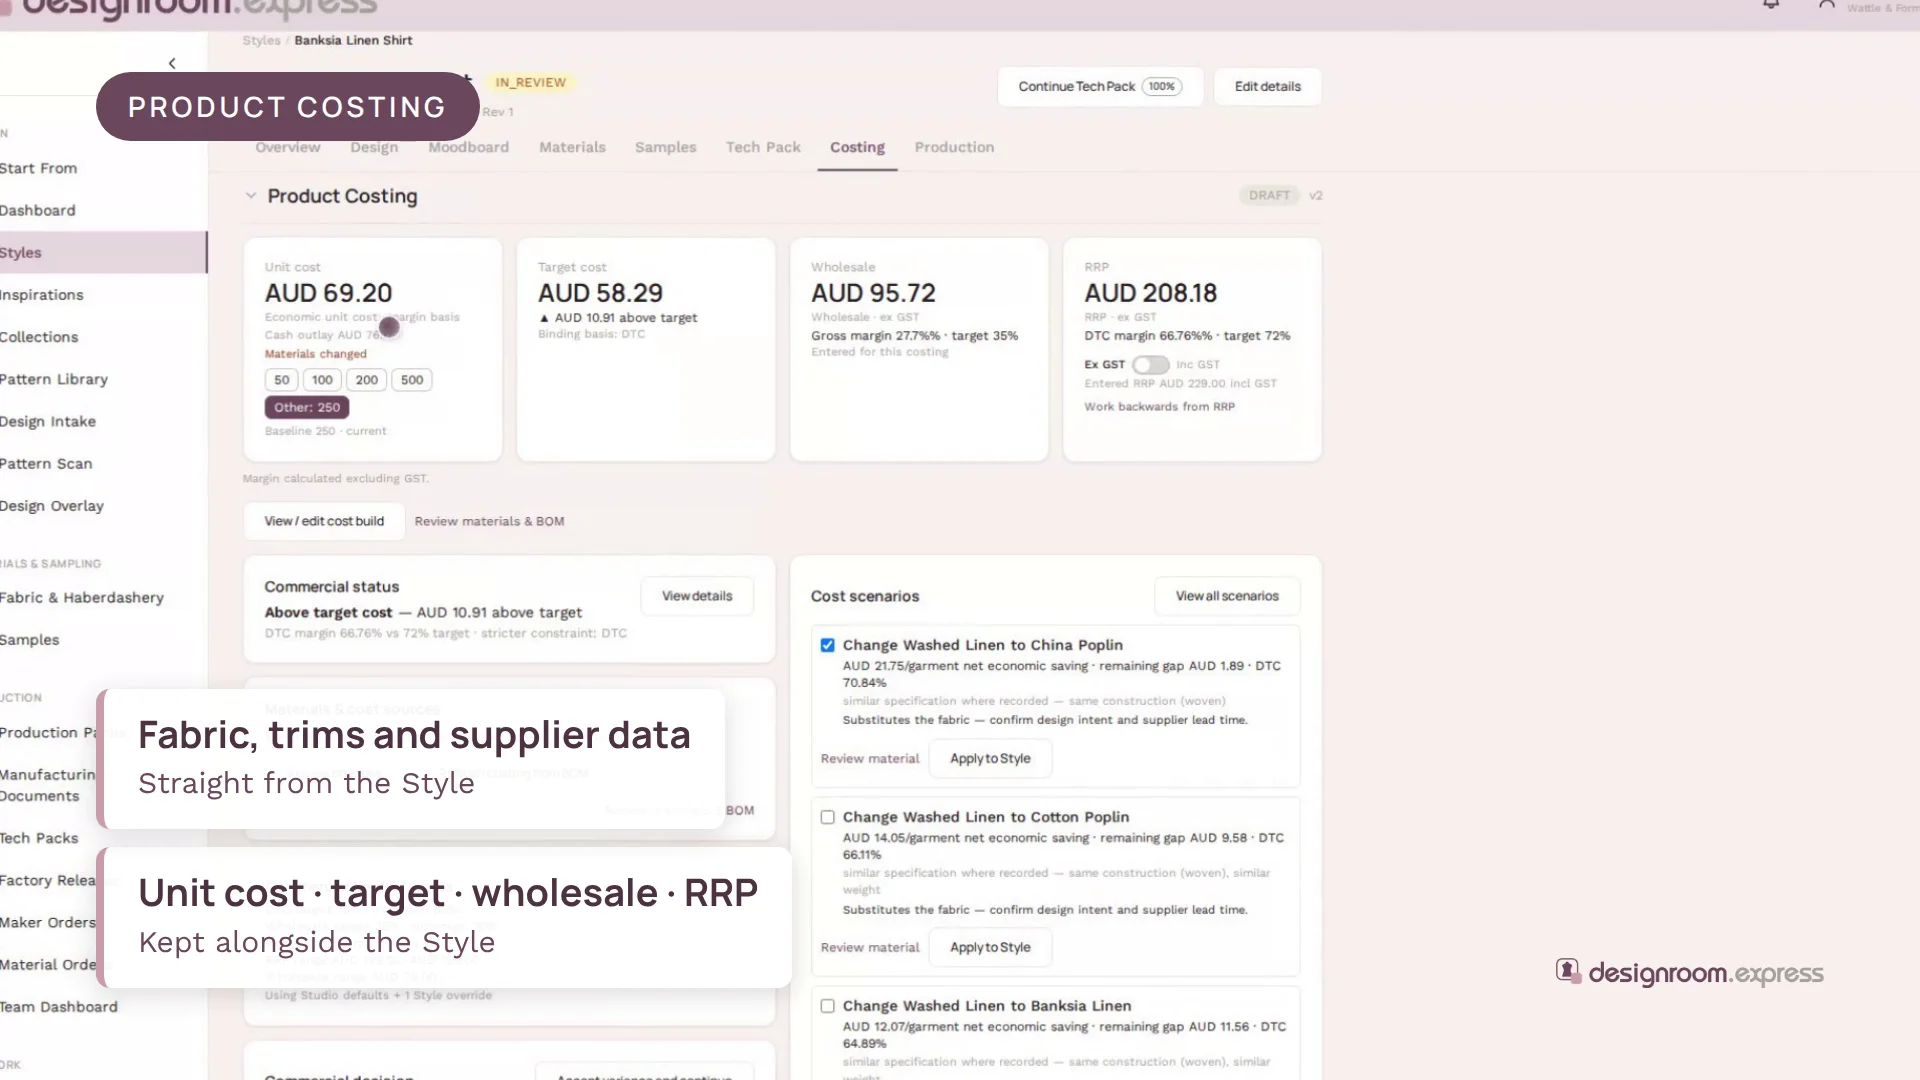Select quantity 100 chip

click(x=322, y=380)
